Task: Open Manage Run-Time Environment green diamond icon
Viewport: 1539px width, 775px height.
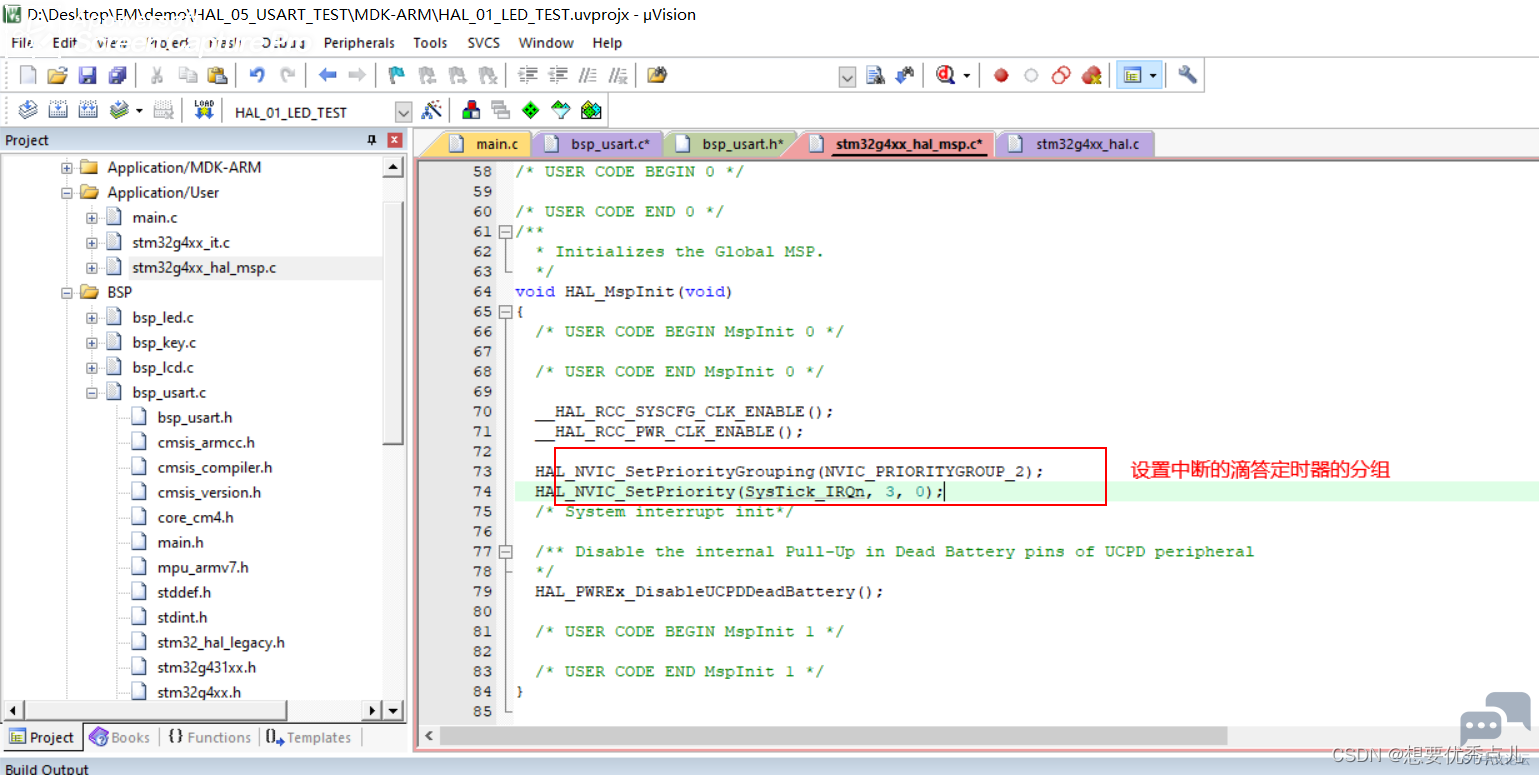Action: point(530,110)
